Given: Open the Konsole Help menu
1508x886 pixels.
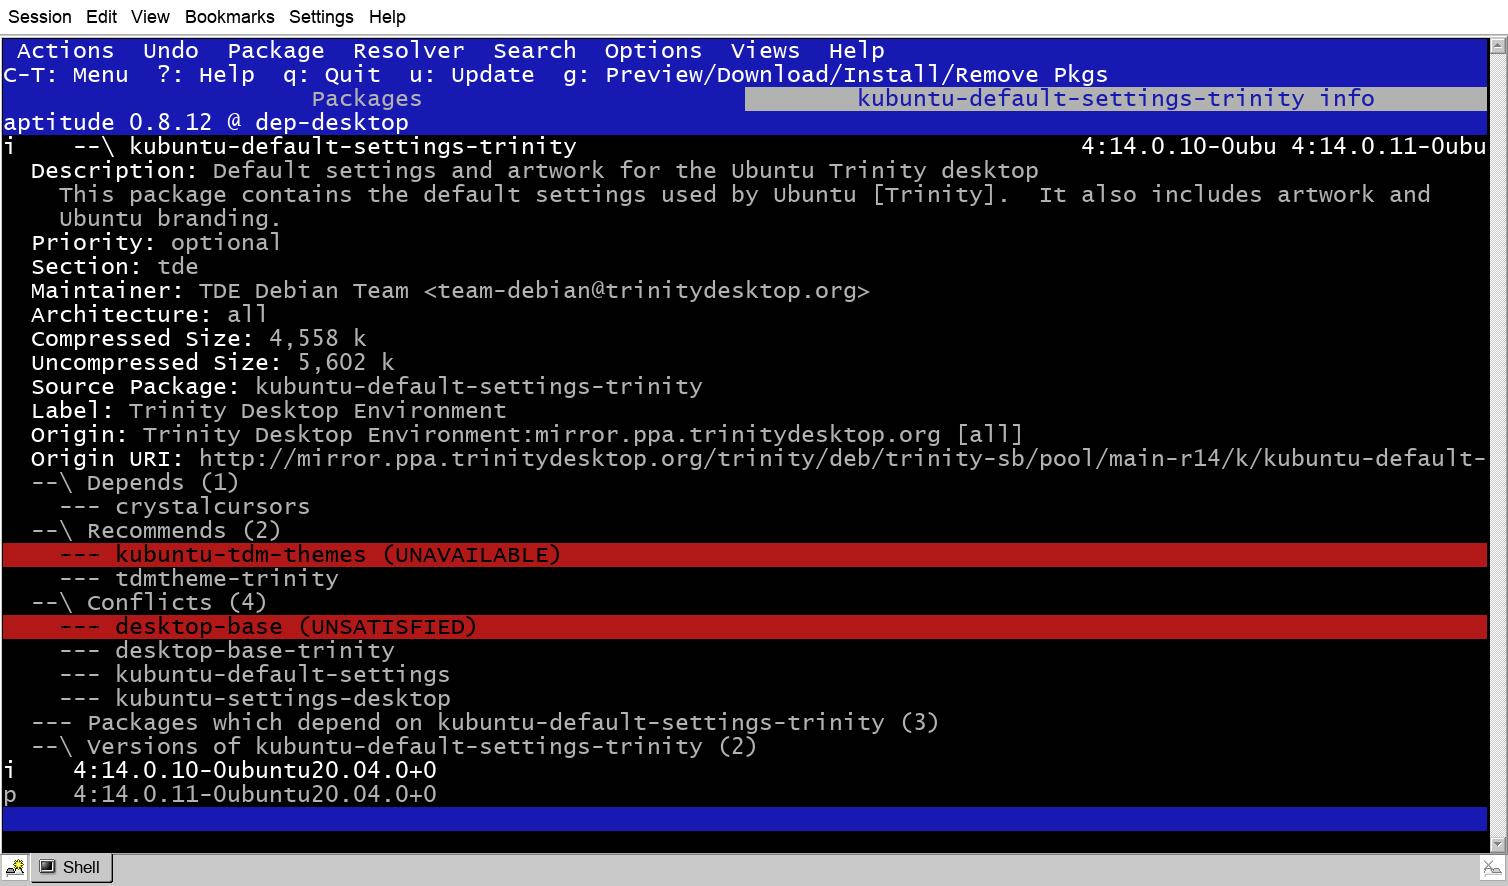Looking at the screenshot, I should pos(387,17).
